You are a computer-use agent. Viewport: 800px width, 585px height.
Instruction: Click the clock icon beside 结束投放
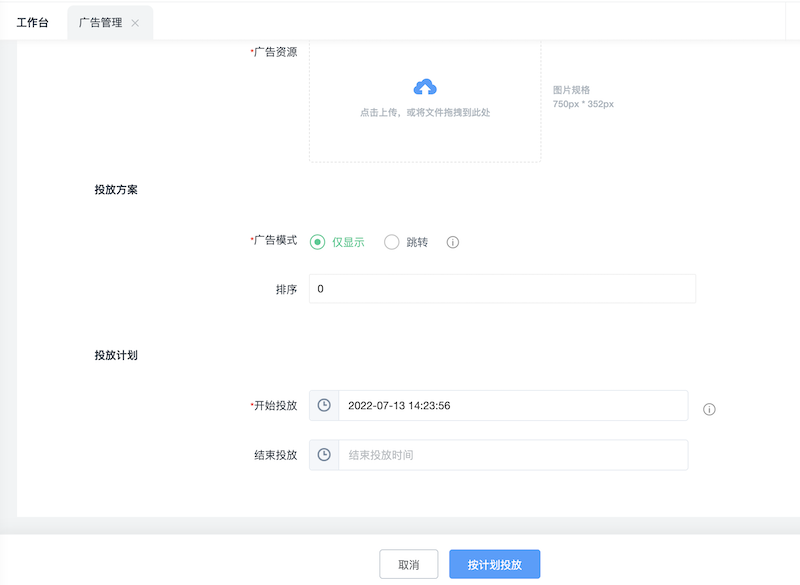pos(323,455)
